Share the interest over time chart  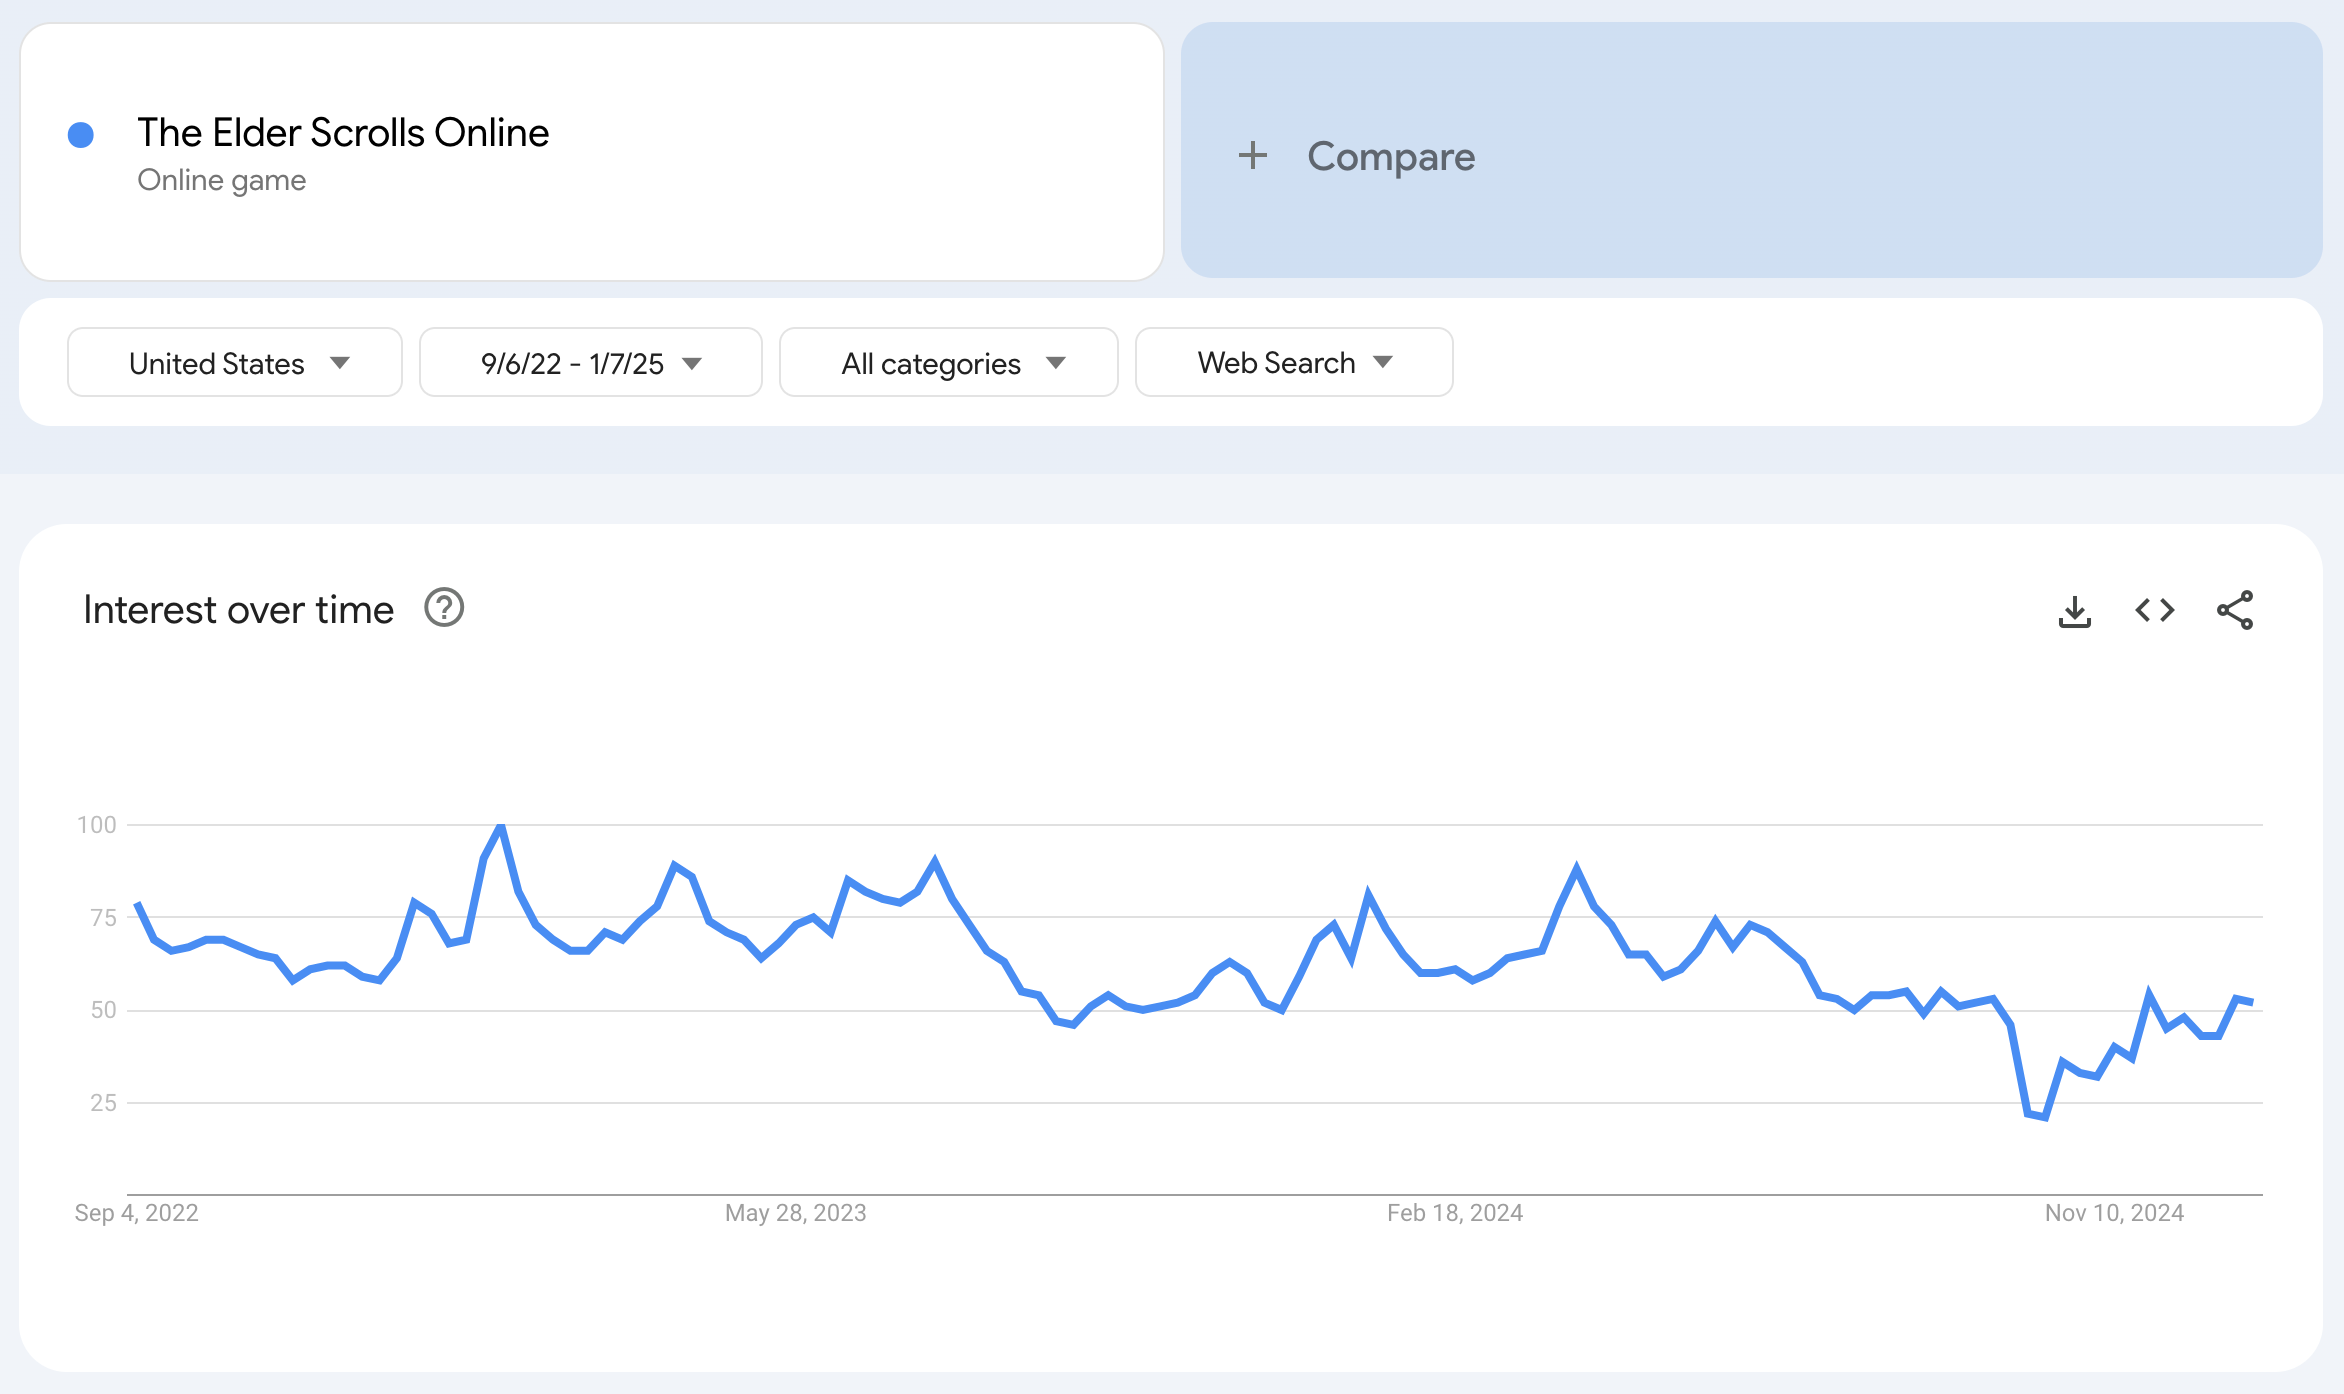click(2235, 610)
